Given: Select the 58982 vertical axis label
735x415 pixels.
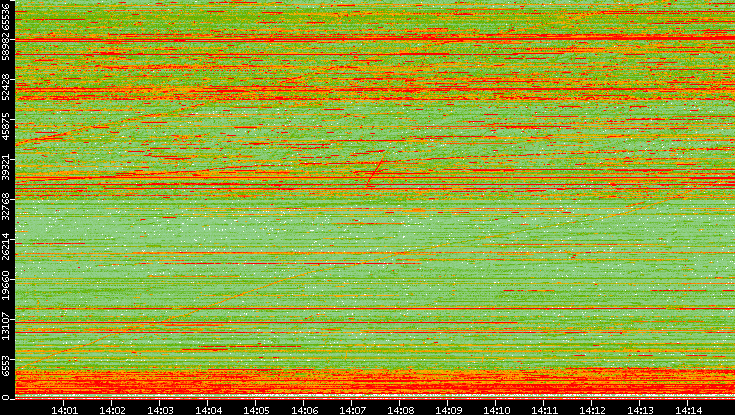Looking at the screenshot, I should click(x=7, y=50).
